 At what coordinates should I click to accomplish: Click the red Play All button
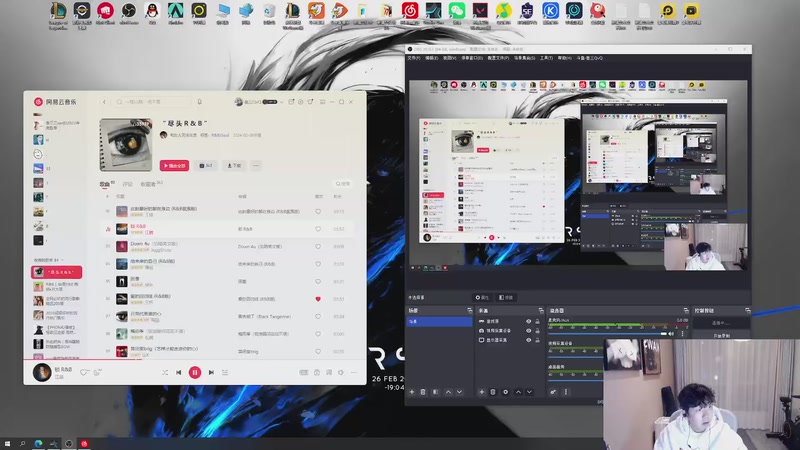click(x=174, y=165)
